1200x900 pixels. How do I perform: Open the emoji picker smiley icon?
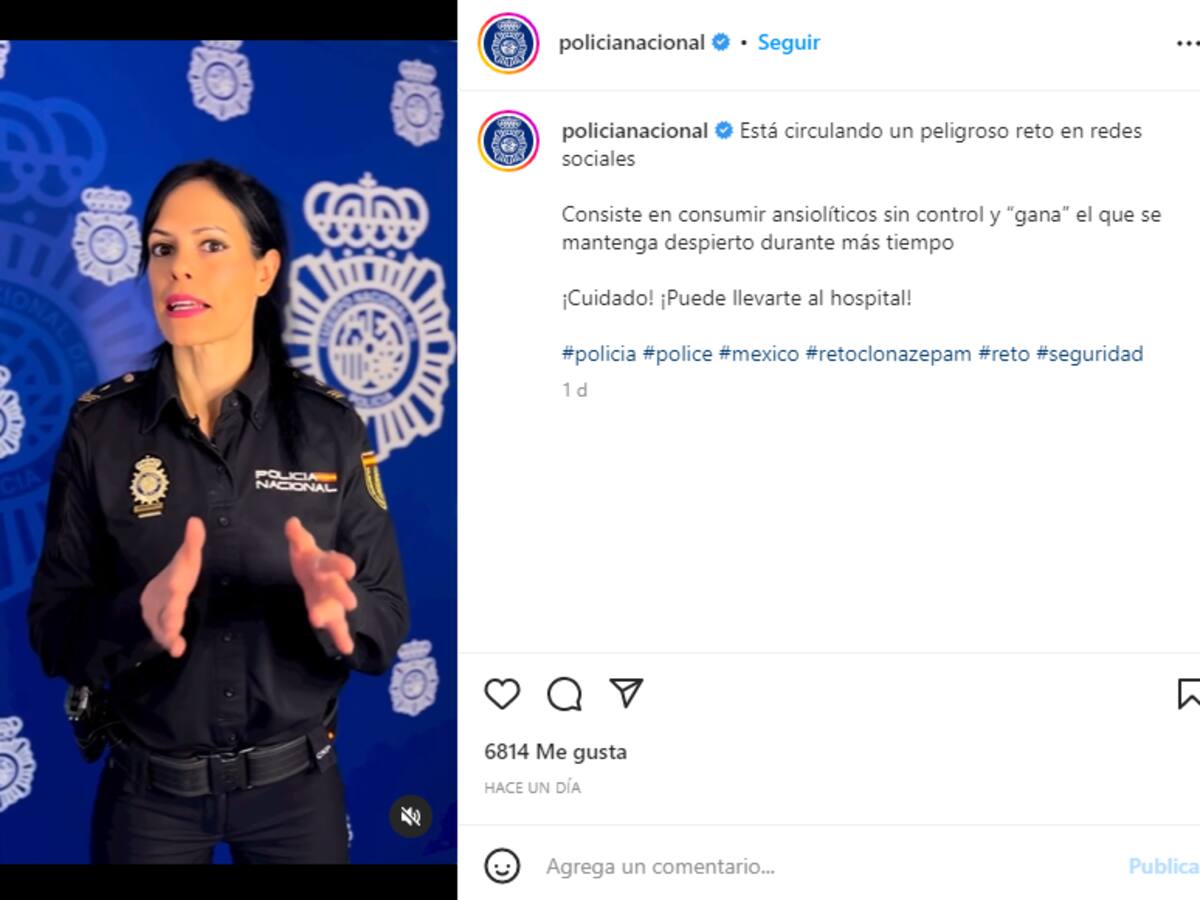[502, 866]
